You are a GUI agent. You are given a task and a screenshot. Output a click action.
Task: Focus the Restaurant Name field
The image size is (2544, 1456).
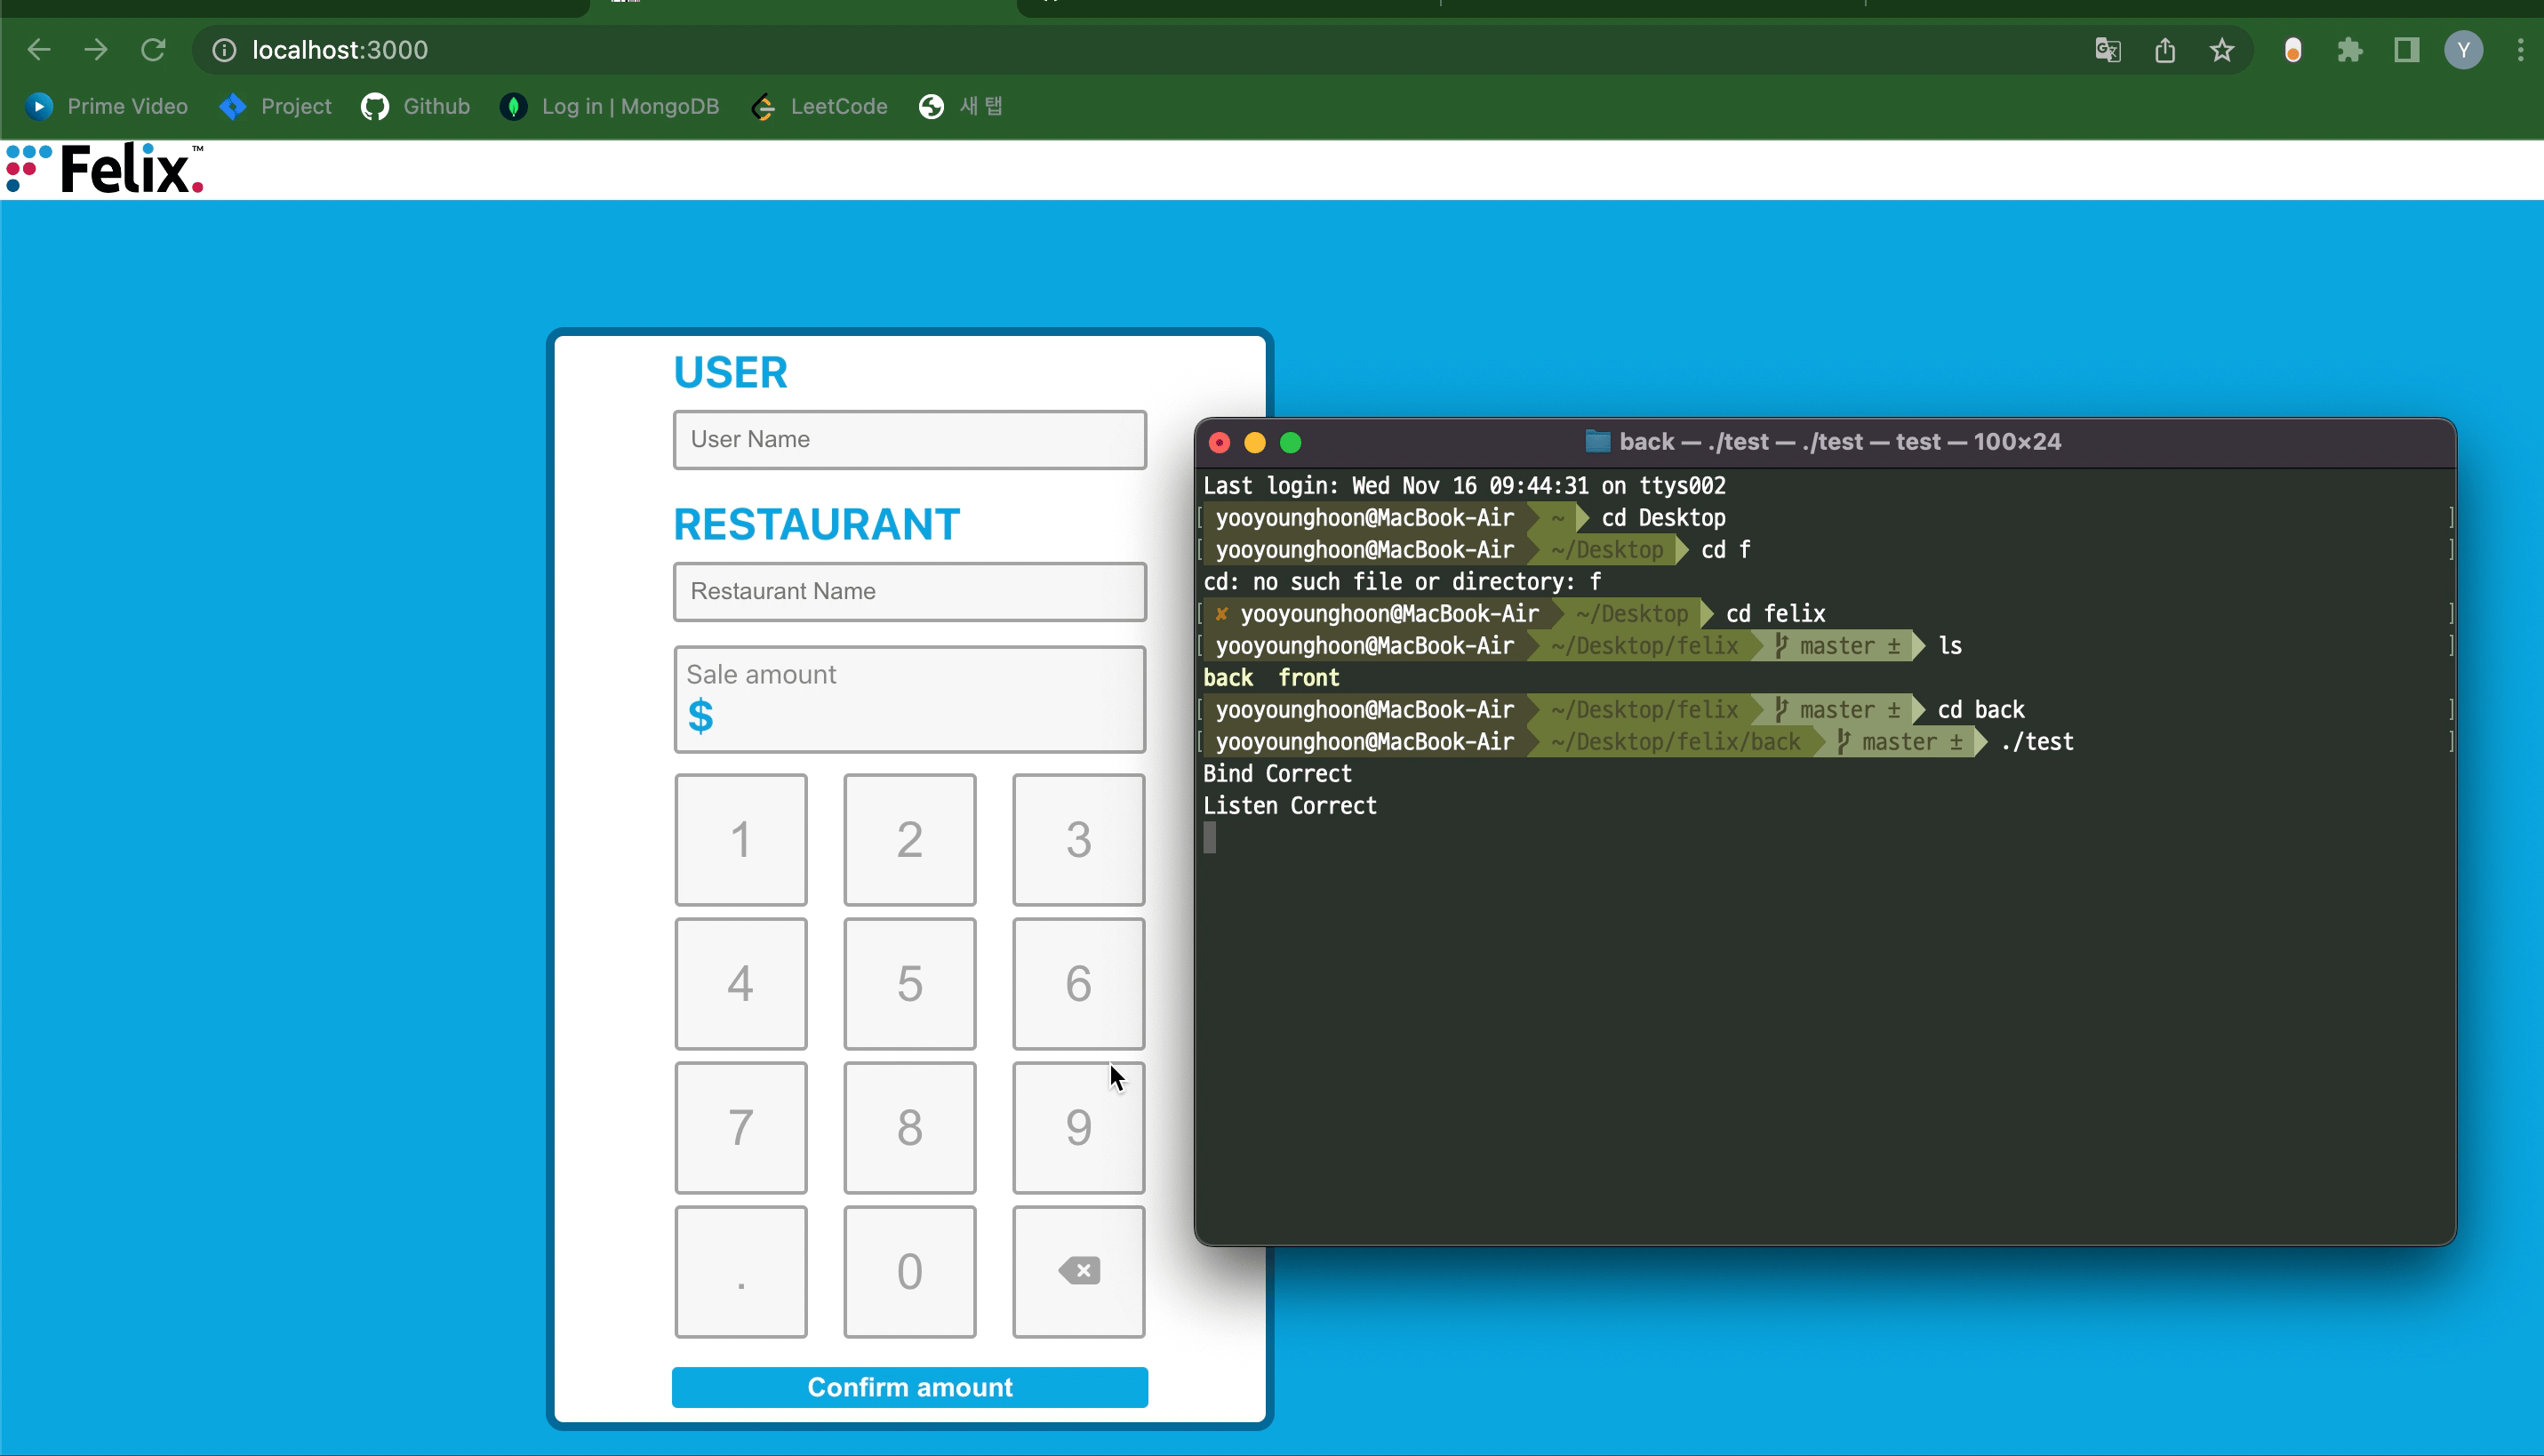pos(909,591)
